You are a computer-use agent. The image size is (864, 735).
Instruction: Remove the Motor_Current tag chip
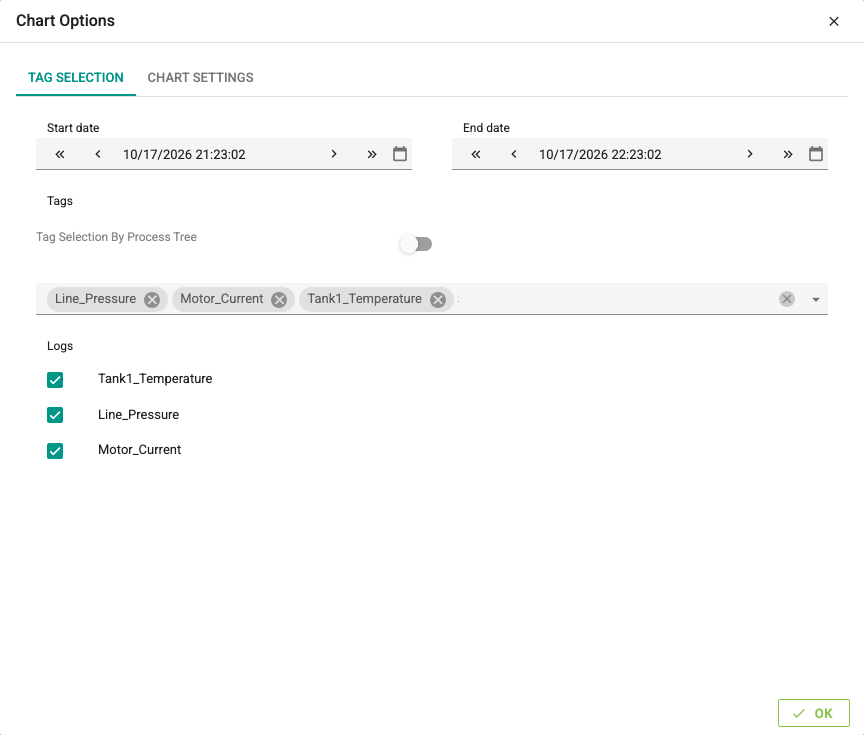pos(279,300)
